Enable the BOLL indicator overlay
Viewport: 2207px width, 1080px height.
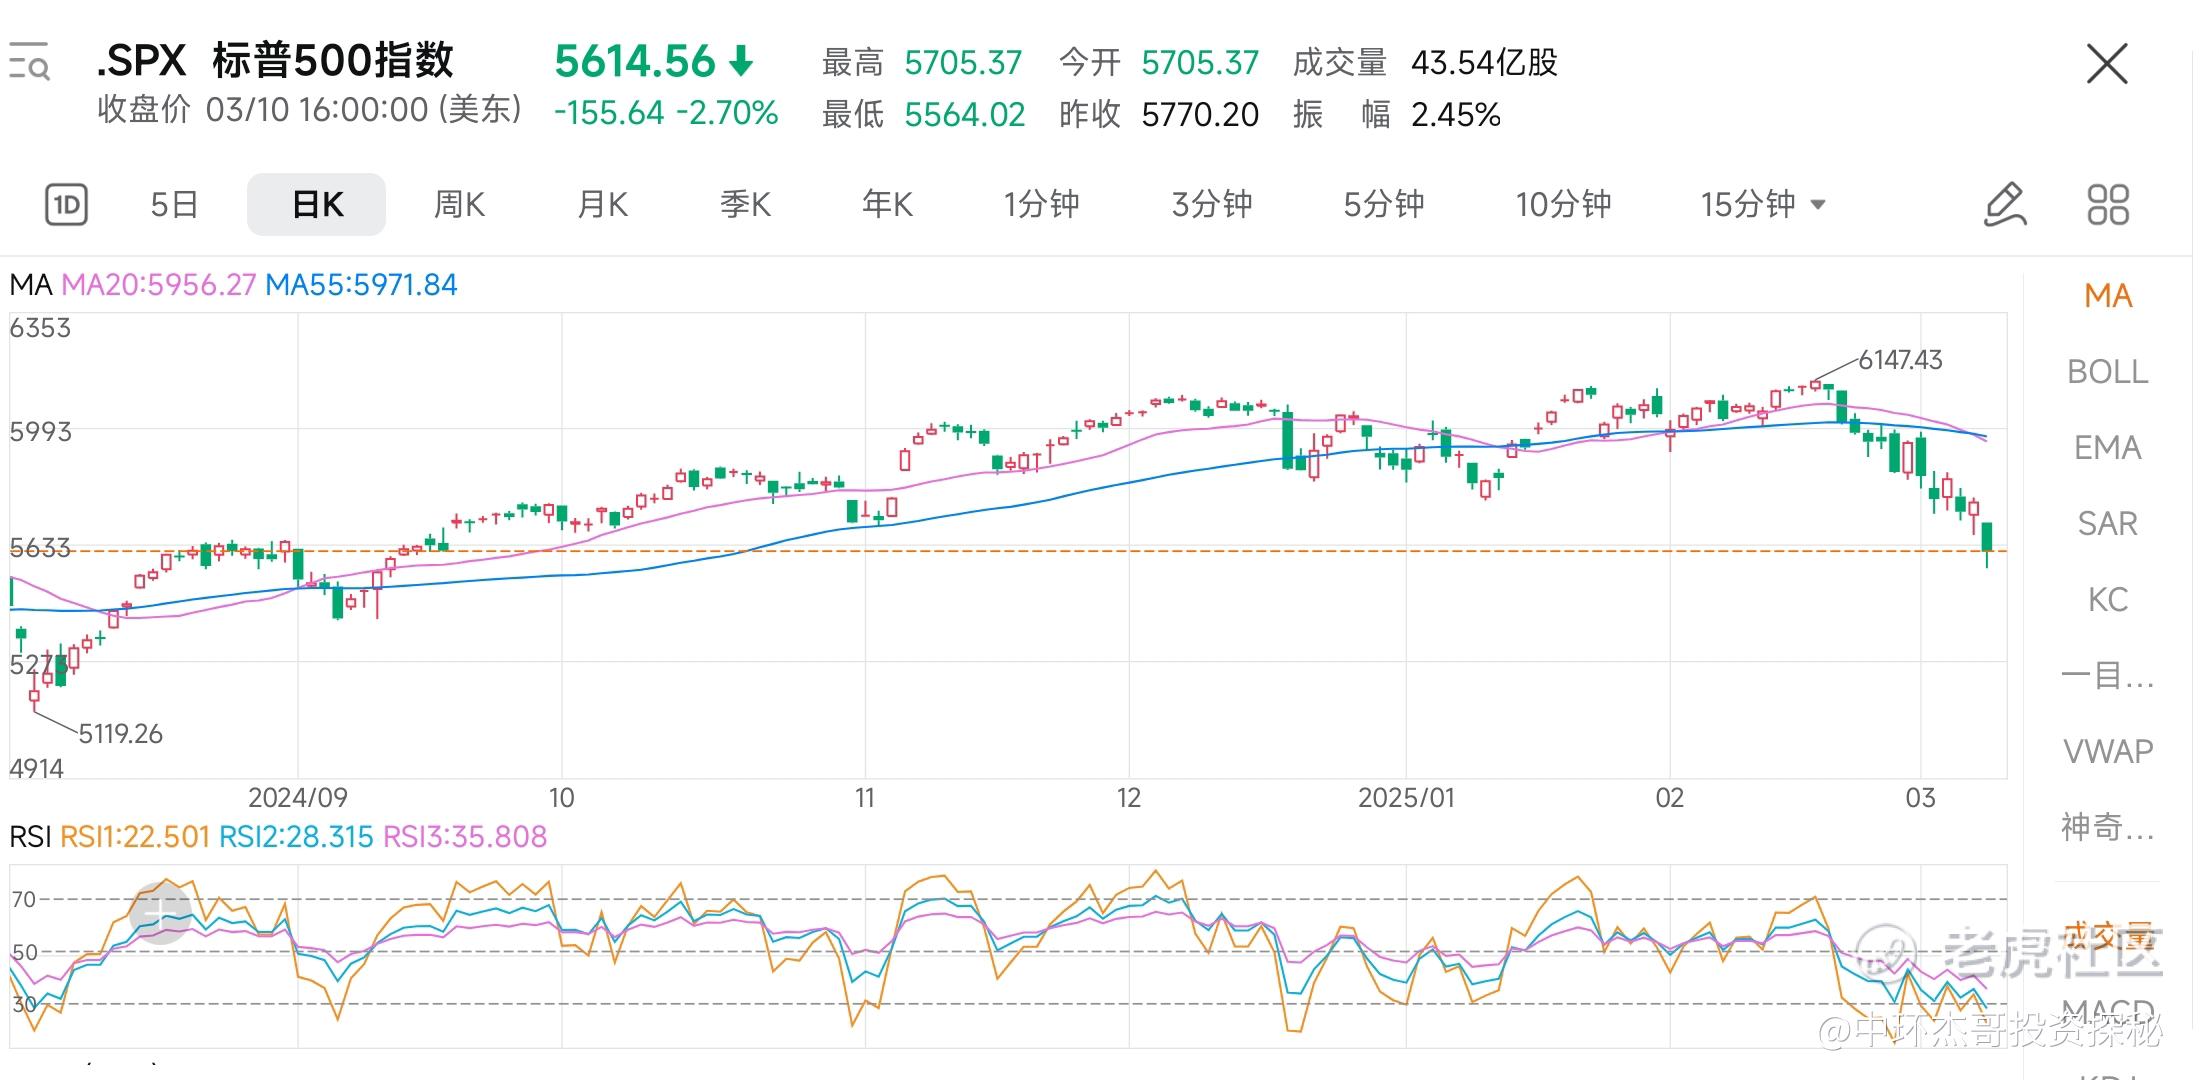coord(2107,372)
